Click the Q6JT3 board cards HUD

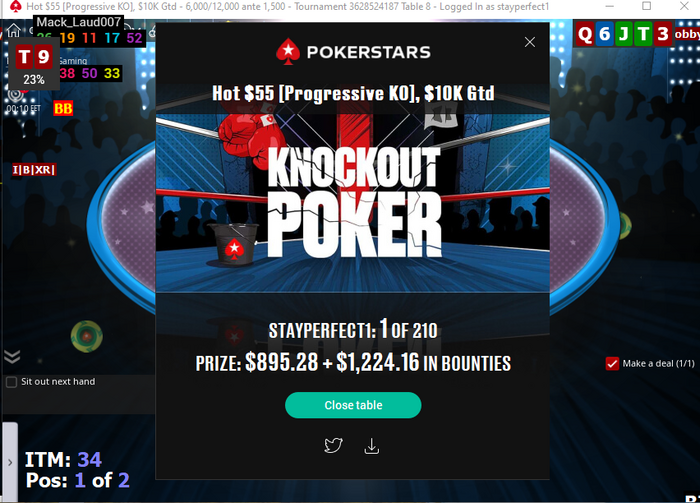point(624,34)
